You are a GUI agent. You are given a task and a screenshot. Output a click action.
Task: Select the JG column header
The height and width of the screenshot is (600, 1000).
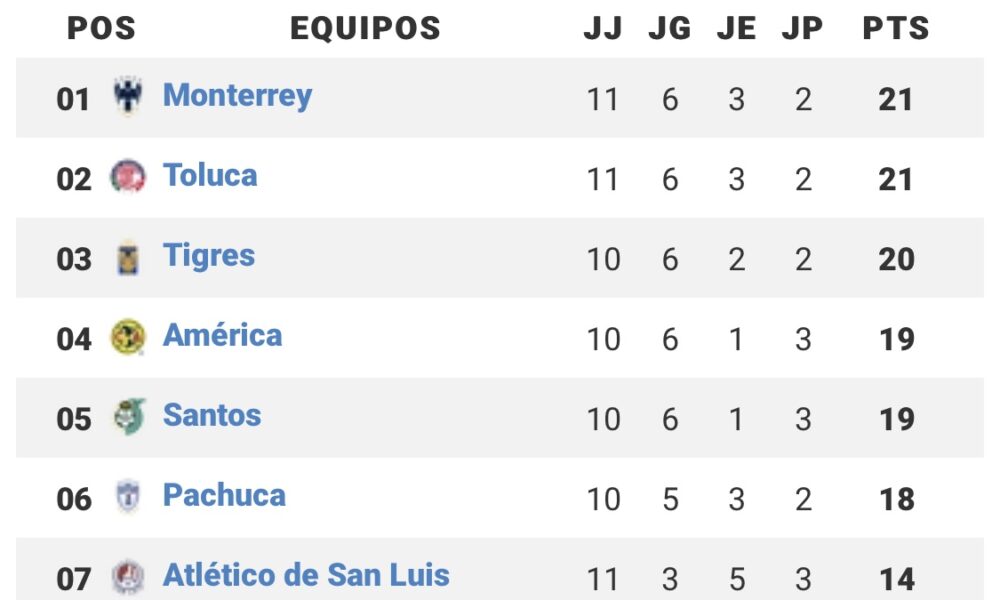coord(670,28)
